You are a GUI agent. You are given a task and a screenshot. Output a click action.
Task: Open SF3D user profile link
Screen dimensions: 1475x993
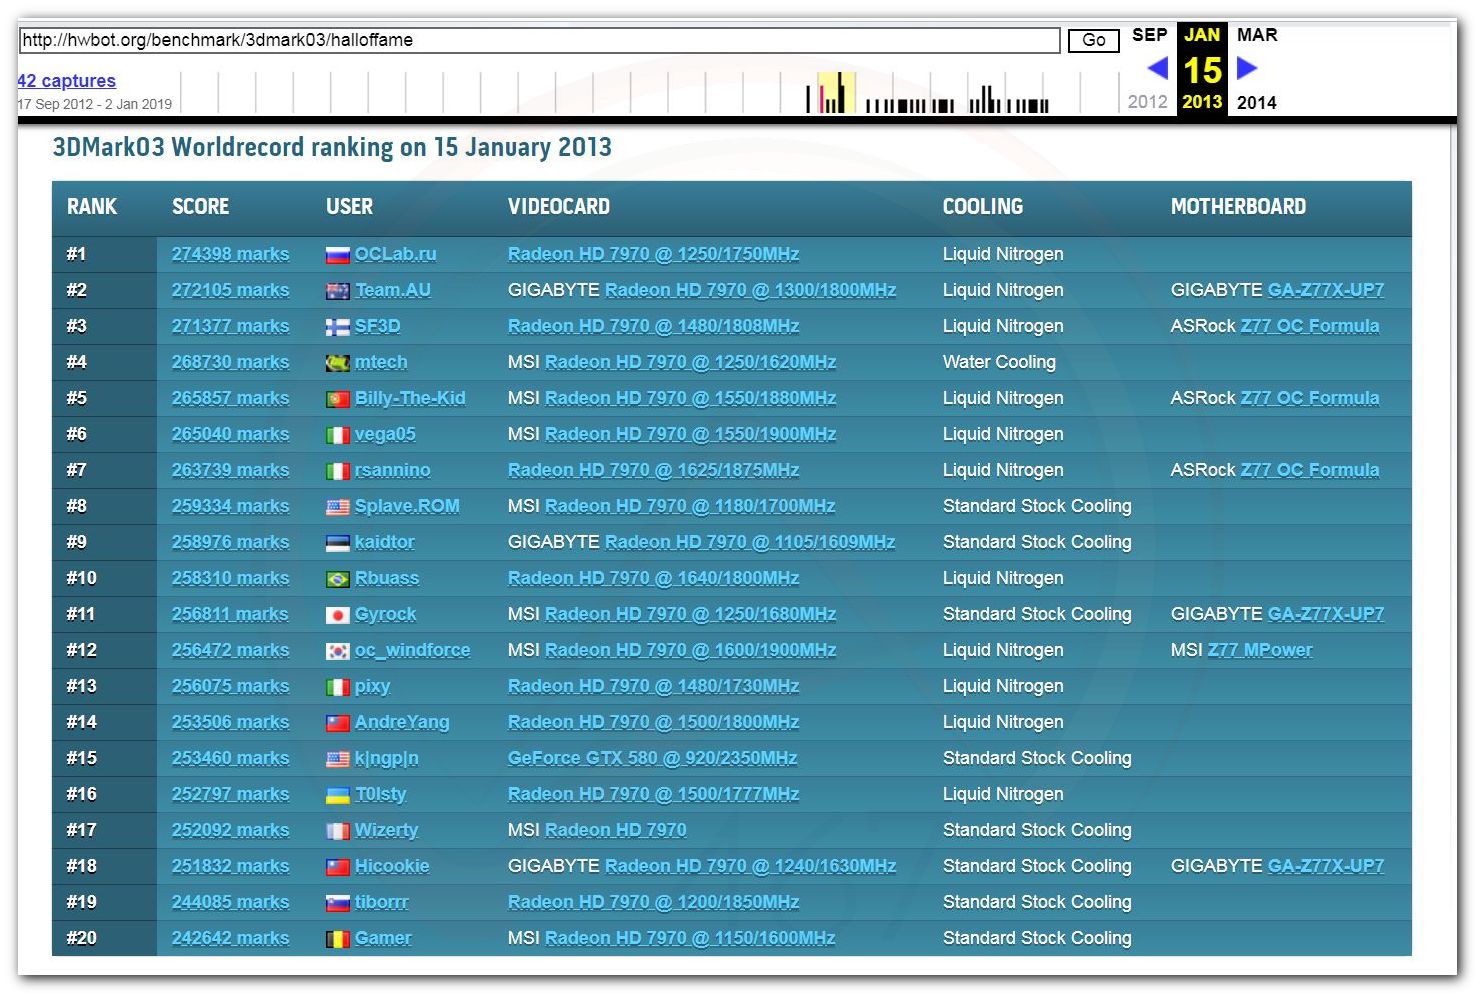pyautogui.click(x=377, y=326)
